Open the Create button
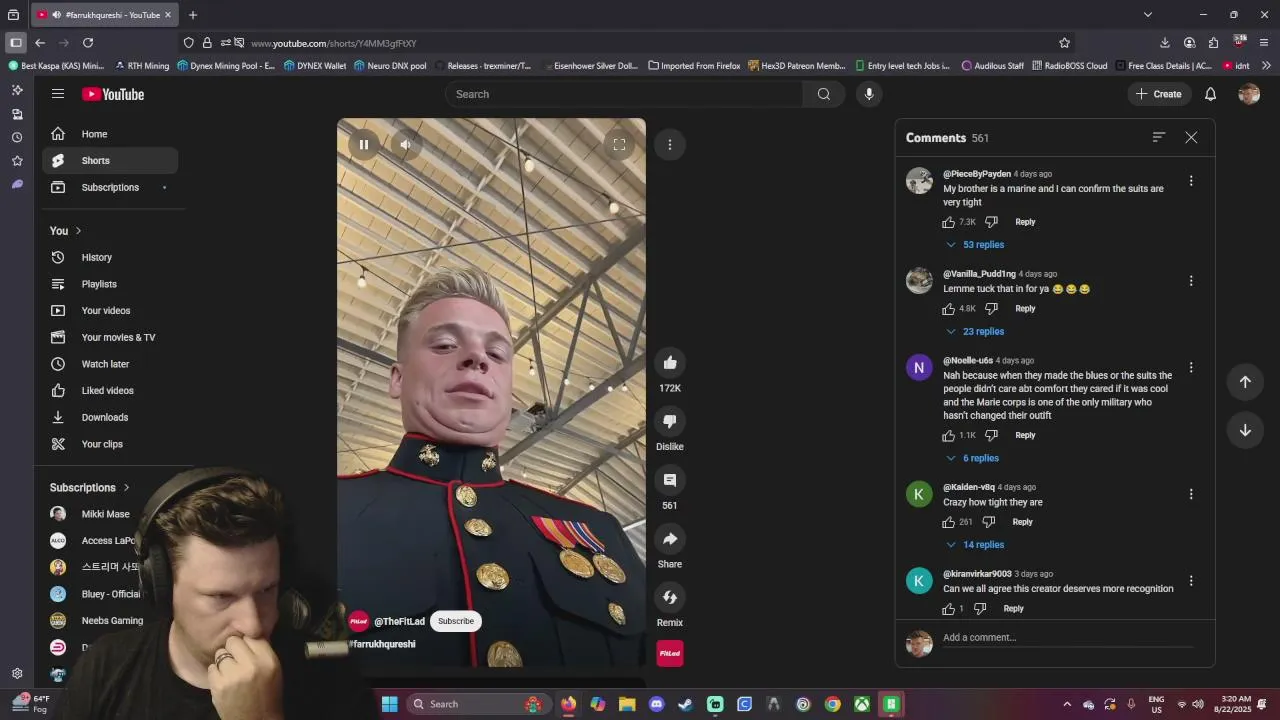The height and width of the screenshot is (720, 1280). (1158, 94)
